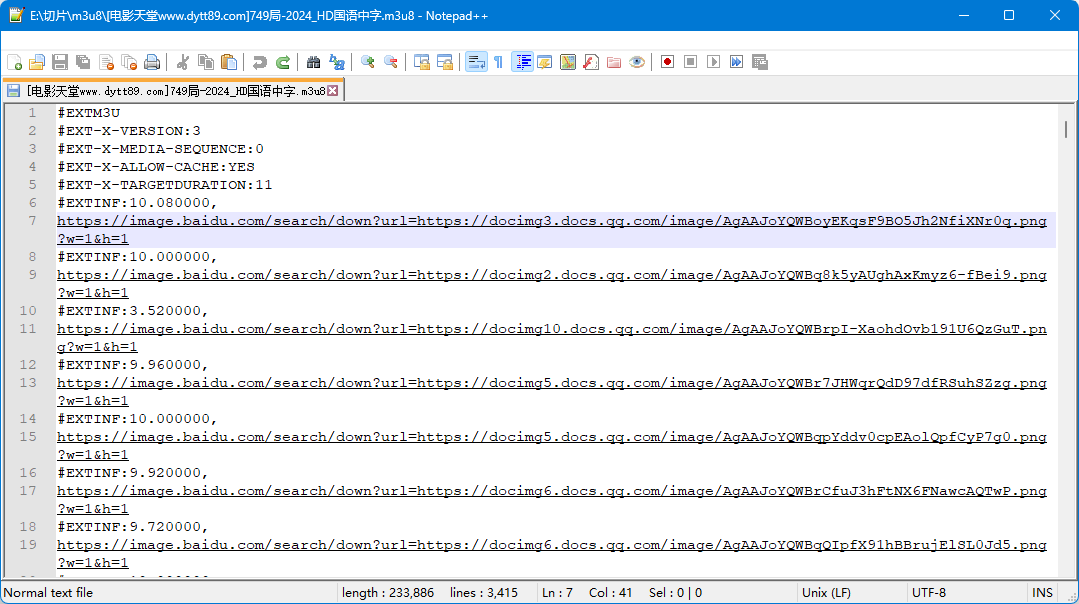Image resolution: width=1079 pixels, height=604 pixels.
Task: Undo the last edit
Action: (x=260, y=62)
